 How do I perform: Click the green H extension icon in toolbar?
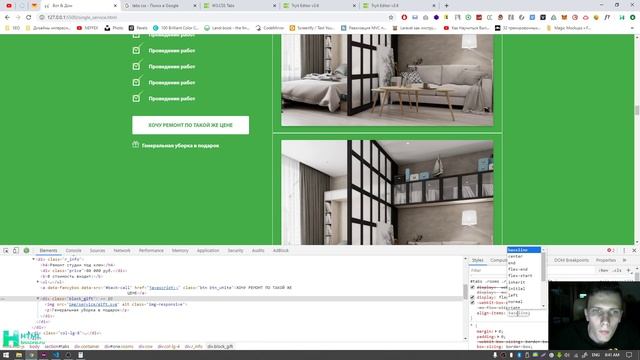622,17
